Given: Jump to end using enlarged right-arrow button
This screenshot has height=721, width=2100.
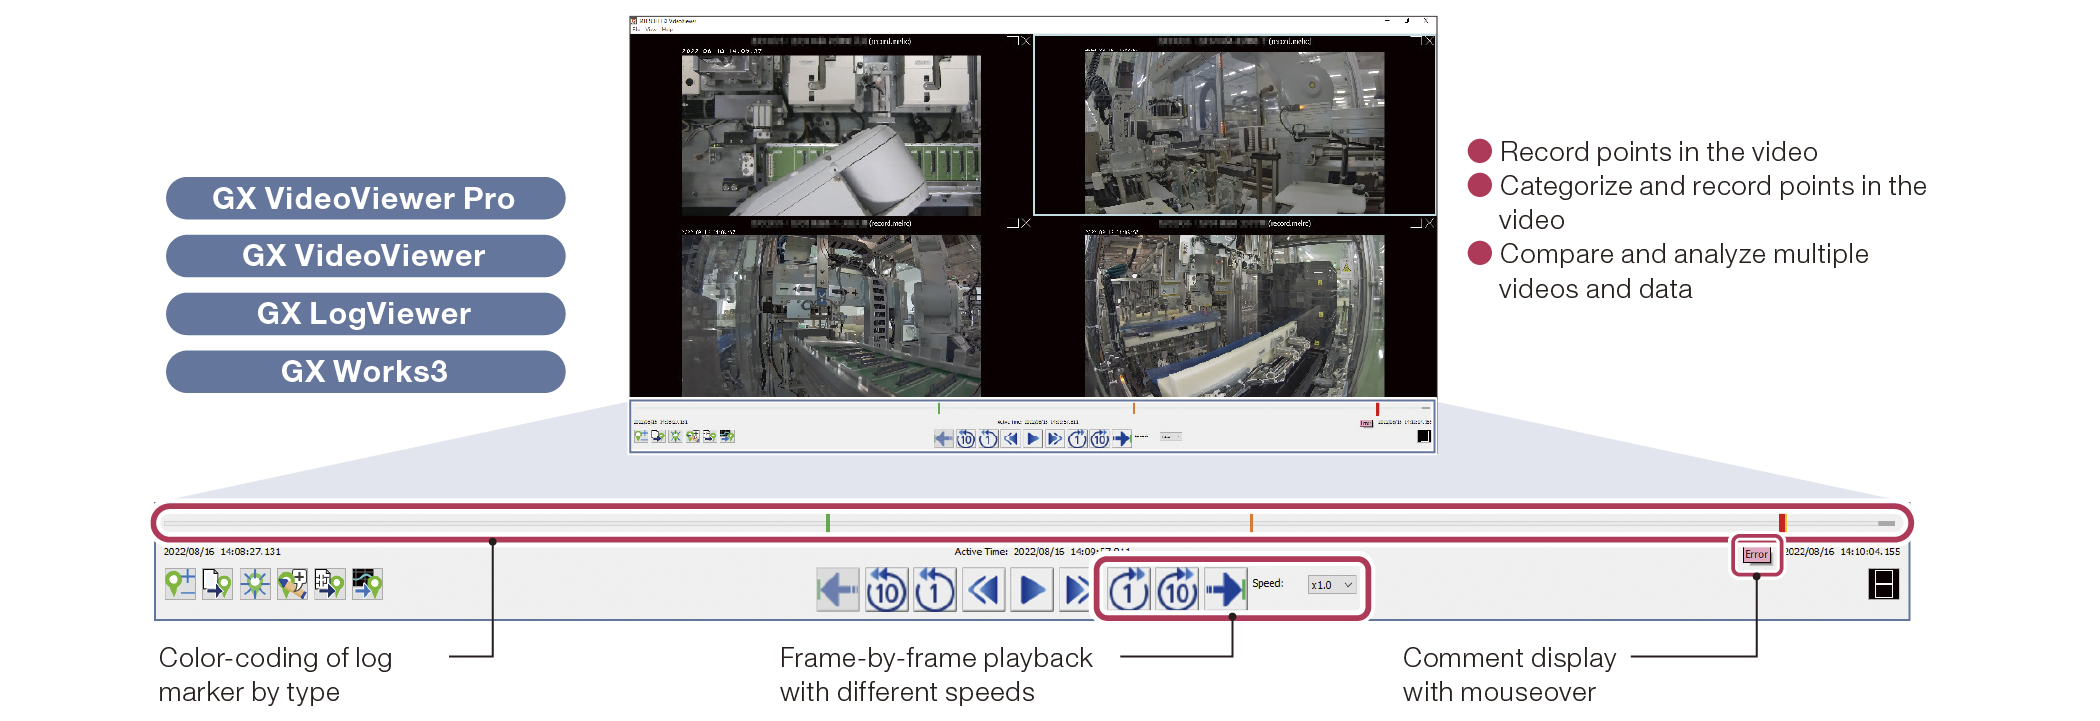Looking at the screenshot, I should [1225, 590].
